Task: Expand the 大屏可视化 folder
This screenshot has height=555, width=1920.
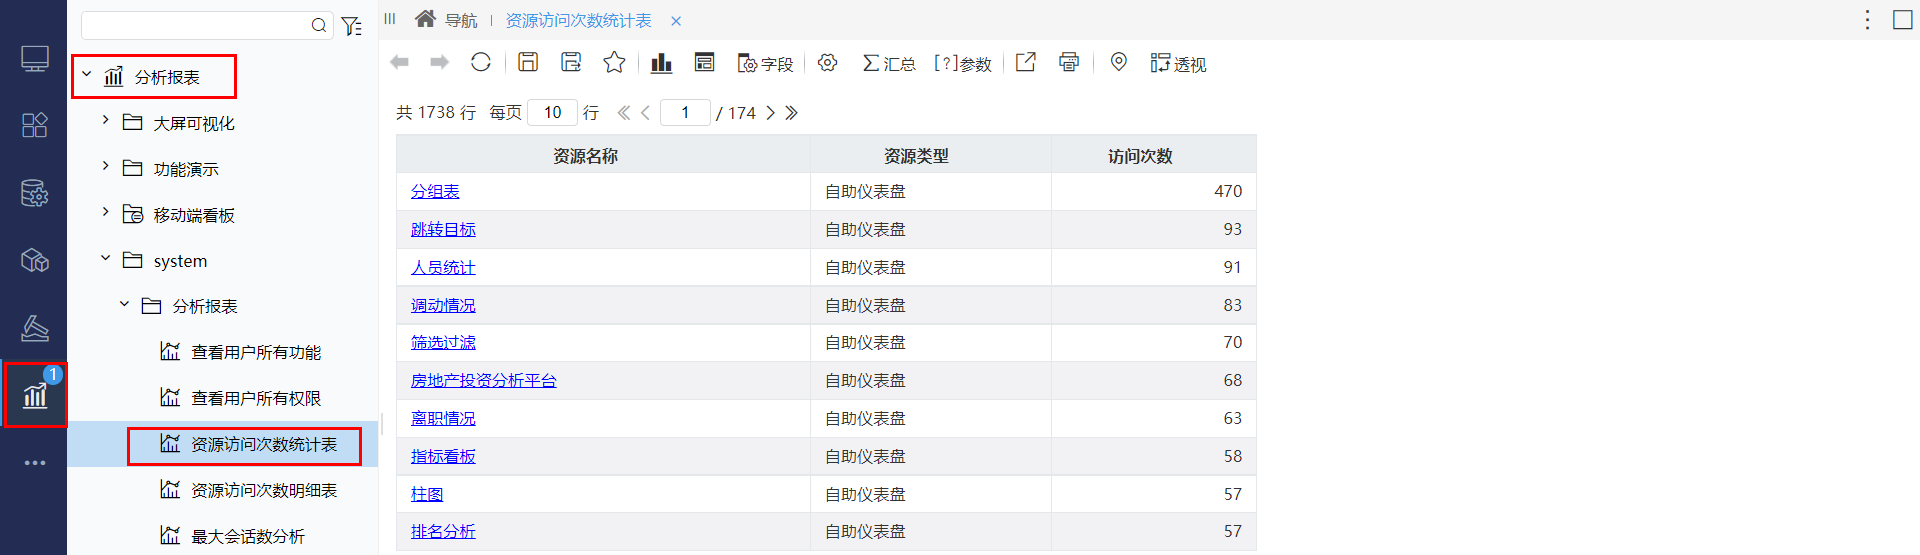Action: 105,120
